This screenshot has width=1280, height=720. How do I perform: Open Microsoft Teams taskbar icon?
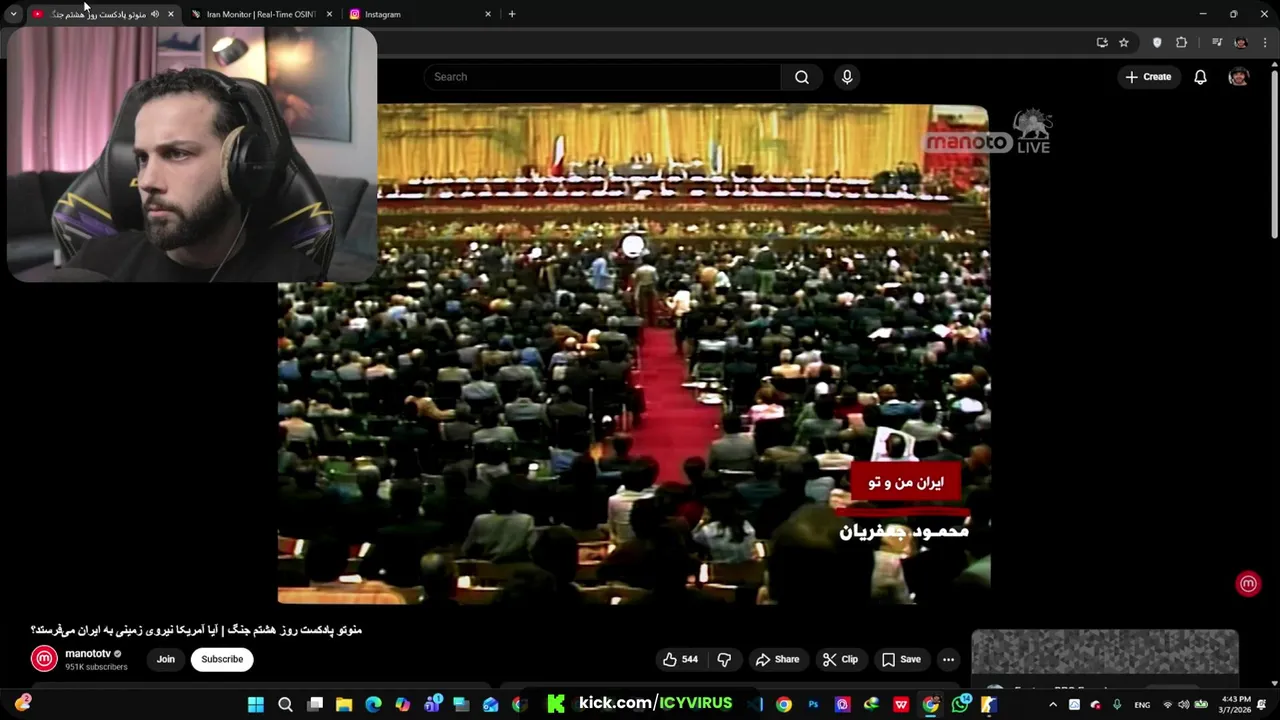(x=432, y=705)
